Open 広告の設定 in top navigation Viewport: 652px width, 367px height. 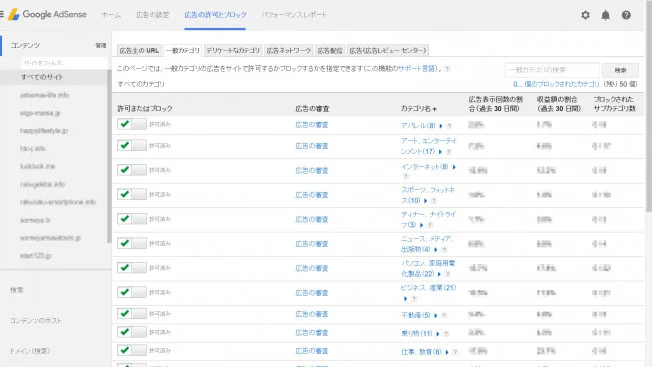tap(153, 15)
